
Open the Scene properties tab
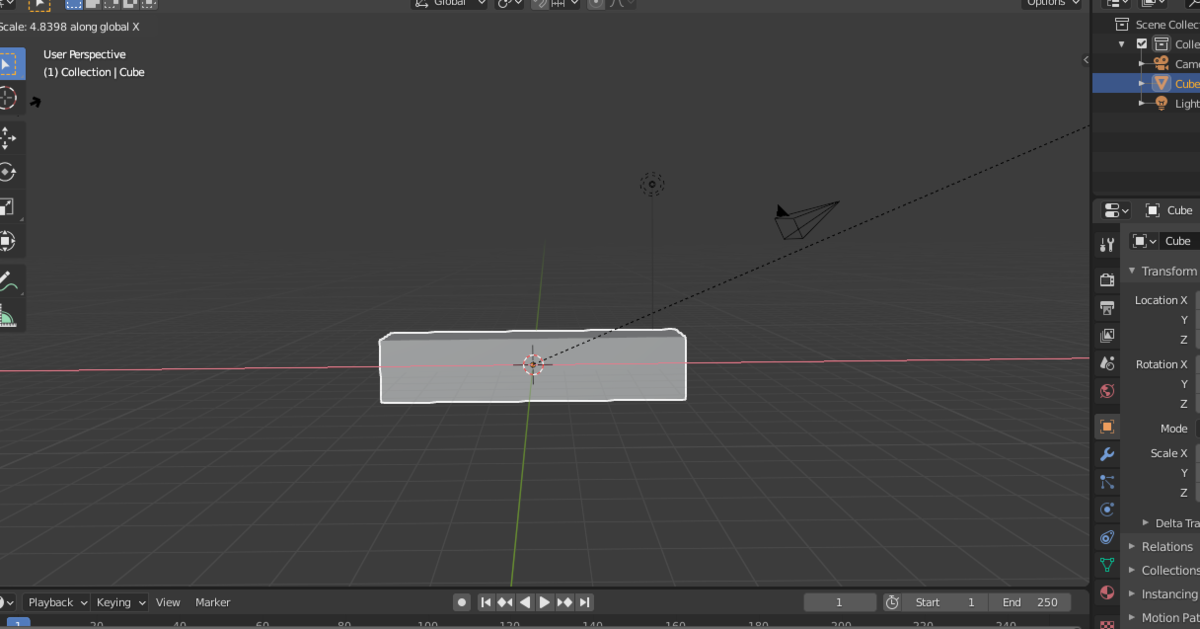click(x=1106, y=363)
